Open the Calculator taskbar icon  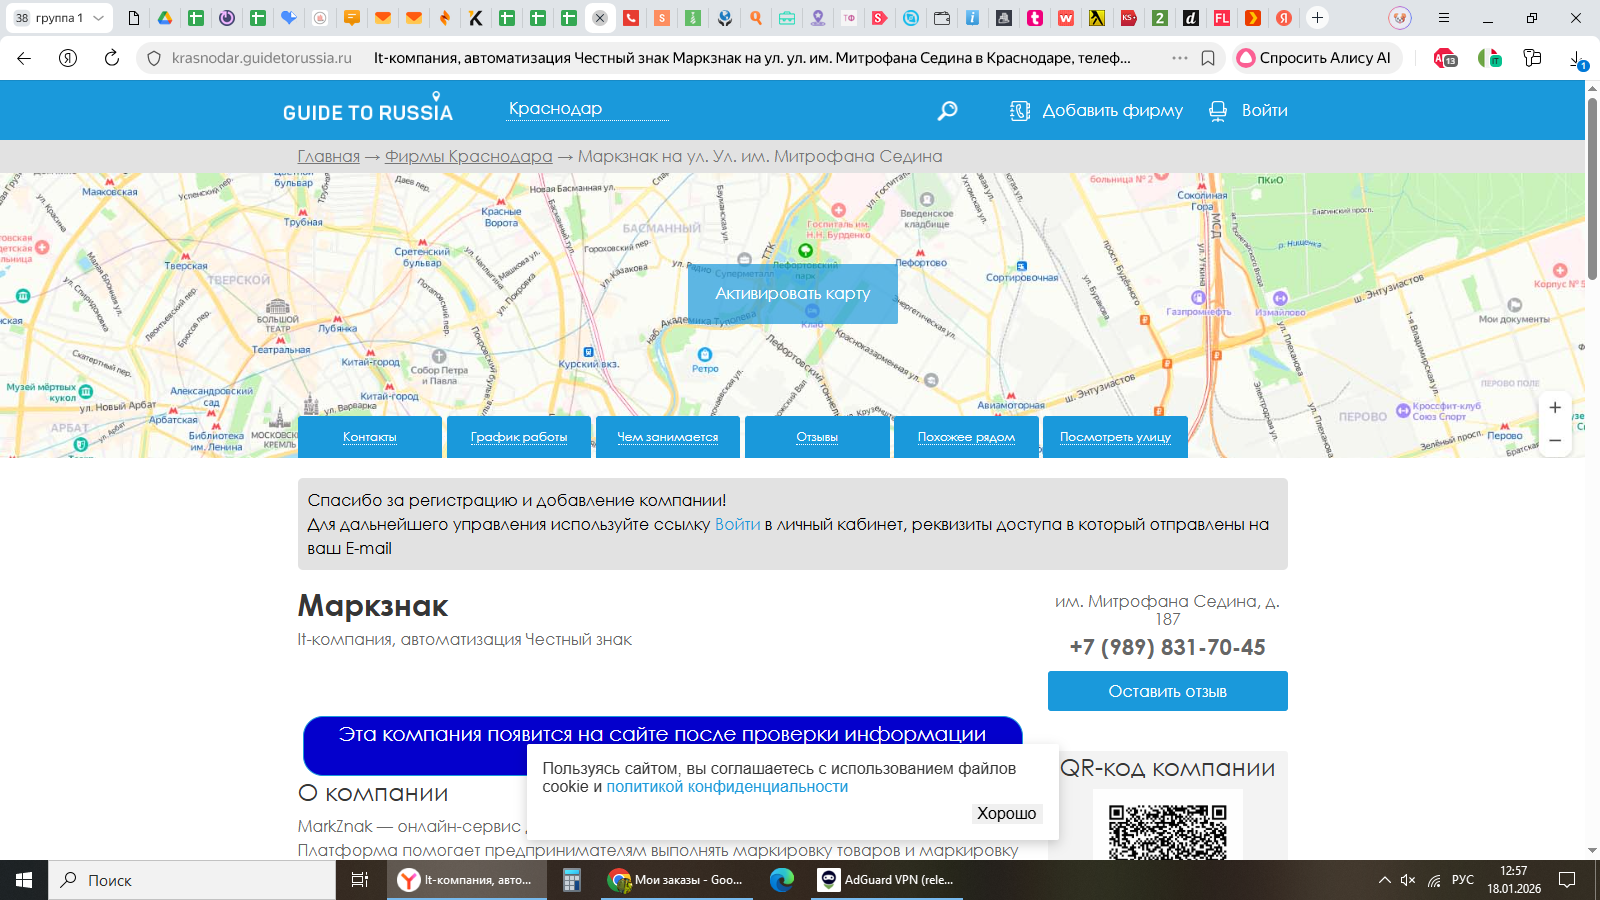572,880
